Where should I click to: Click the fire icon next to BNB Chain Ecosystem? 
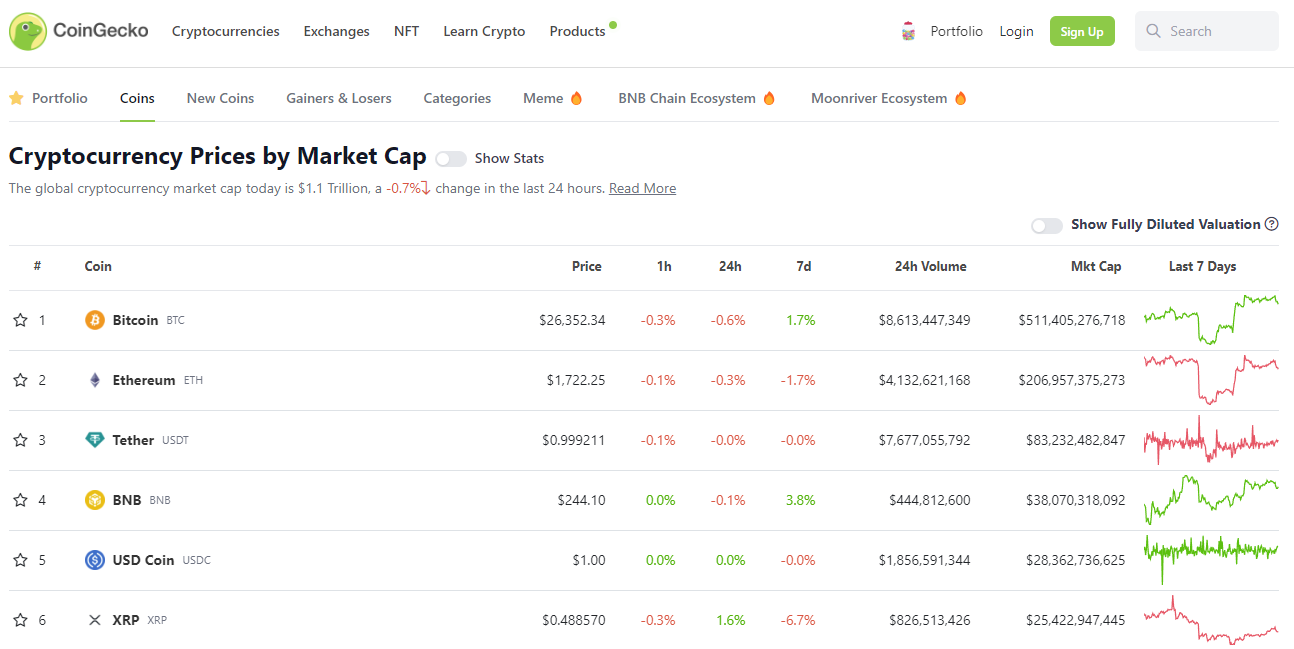(x=769, y=98)
